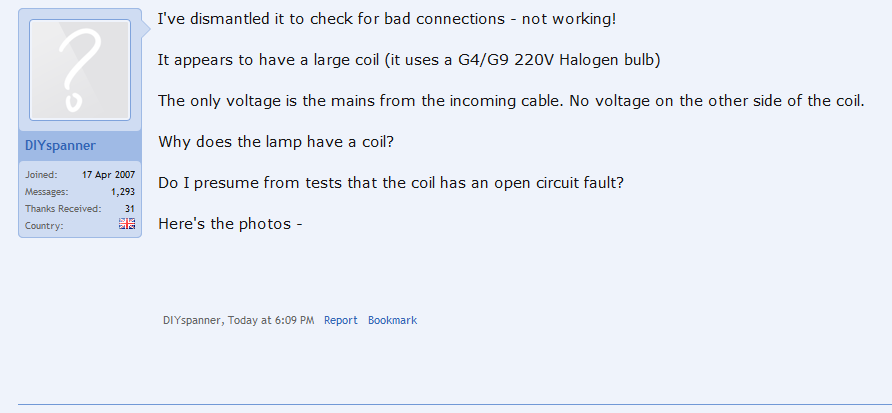Click the 'Joined:' label in user info

pos(41,175)
